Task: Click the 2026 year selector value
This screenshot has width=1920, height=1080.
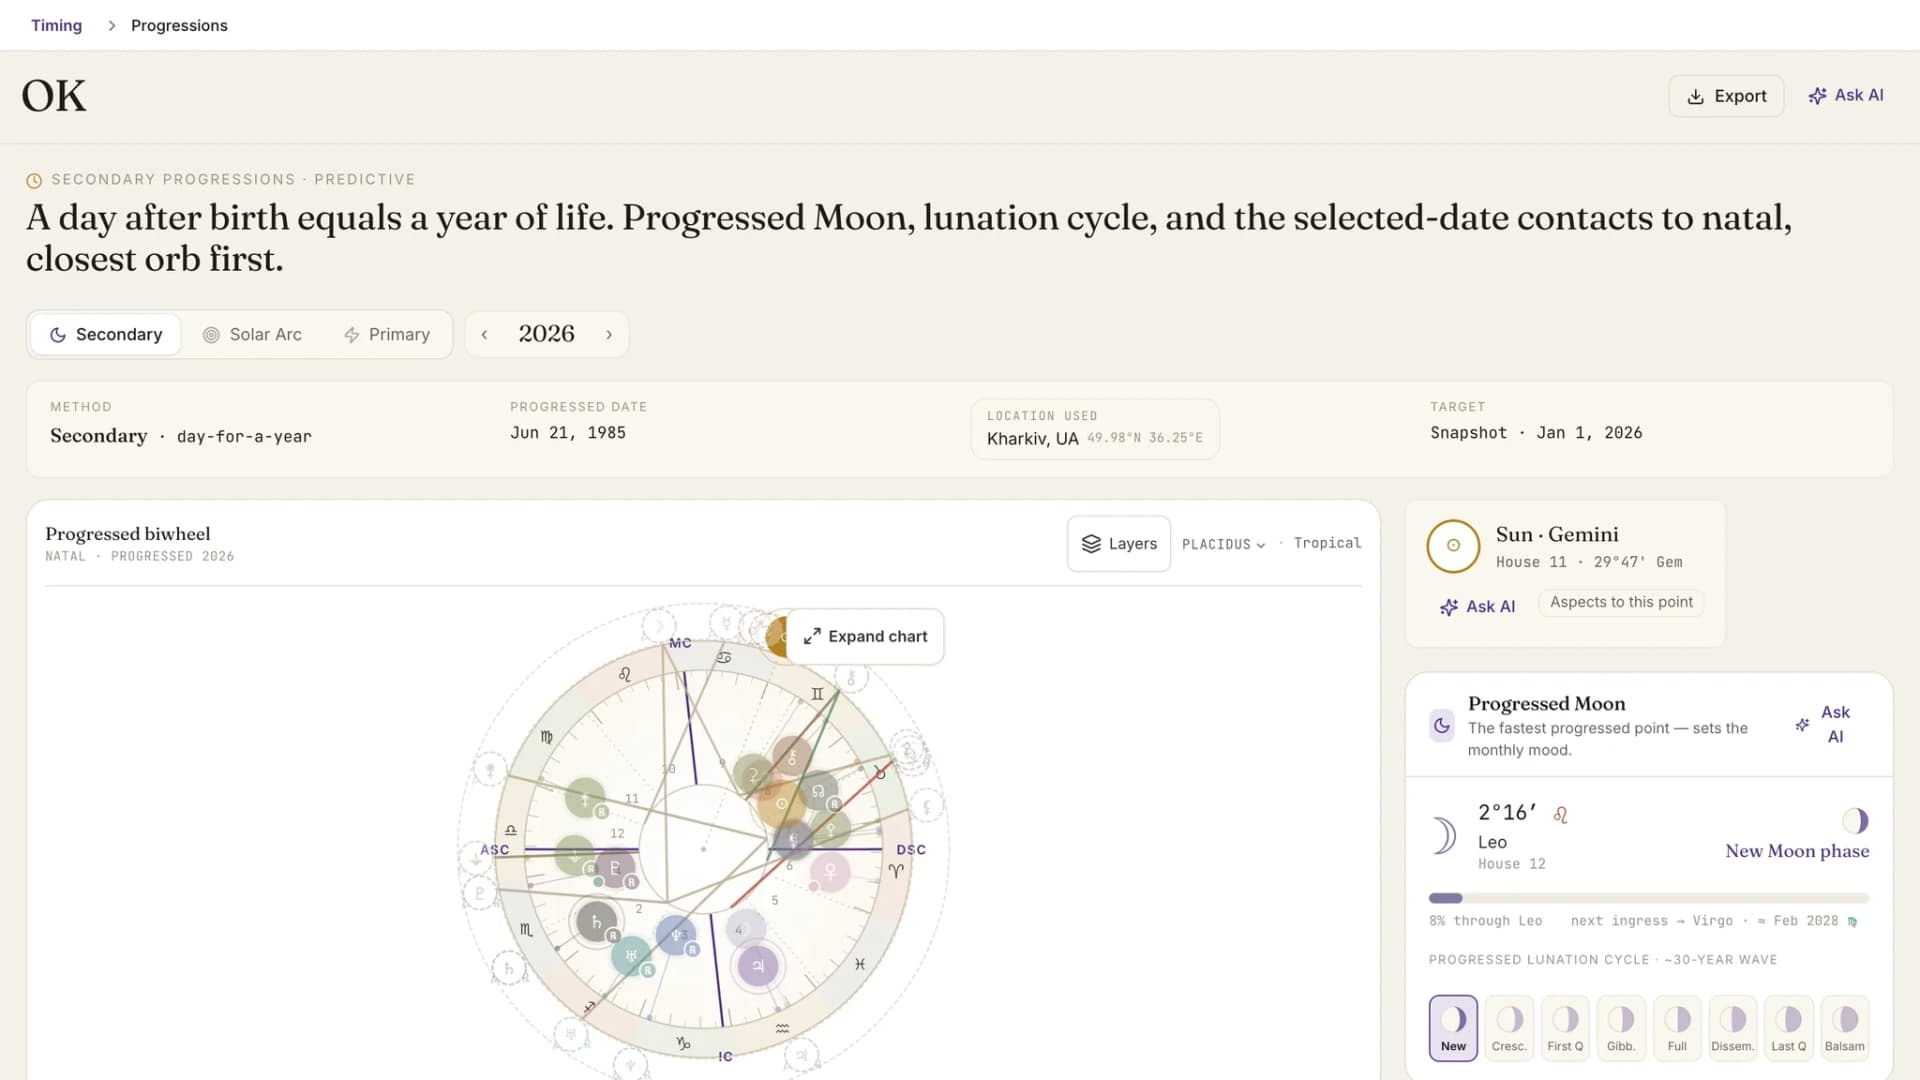Action: [x=546, y=334]
